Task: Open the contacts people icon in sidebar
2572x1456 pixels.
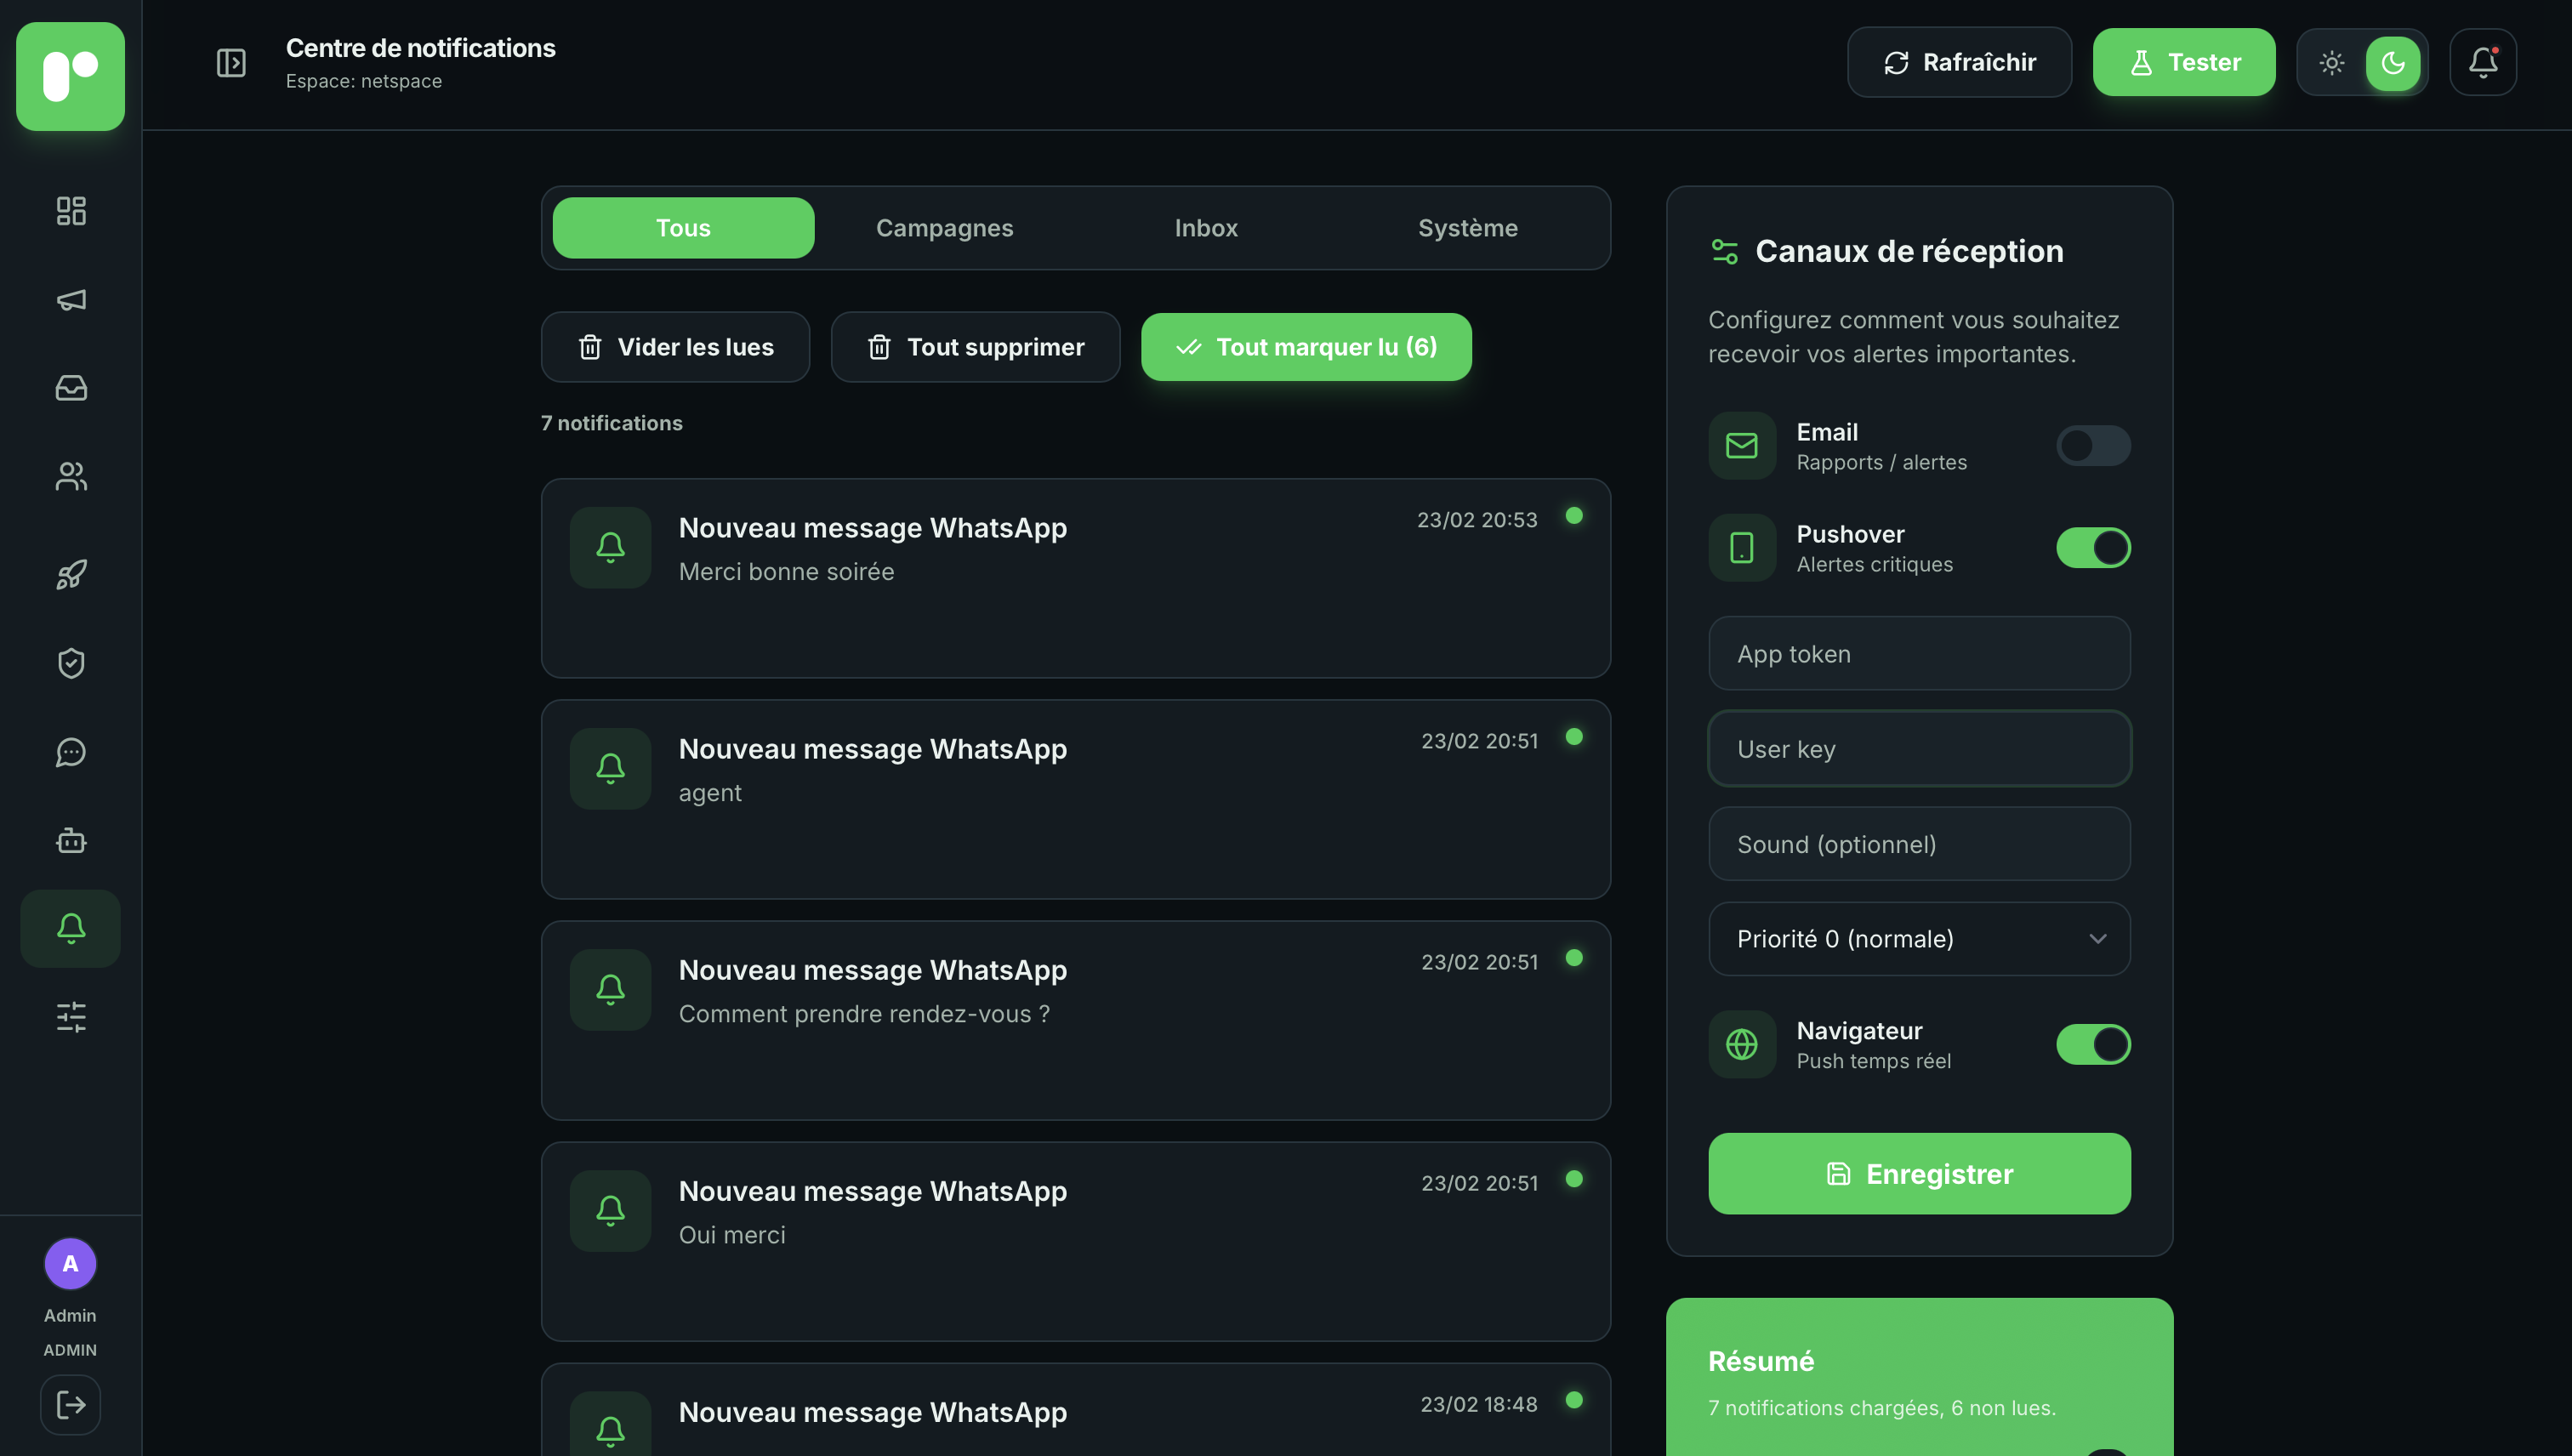Action: click(71, 476)
